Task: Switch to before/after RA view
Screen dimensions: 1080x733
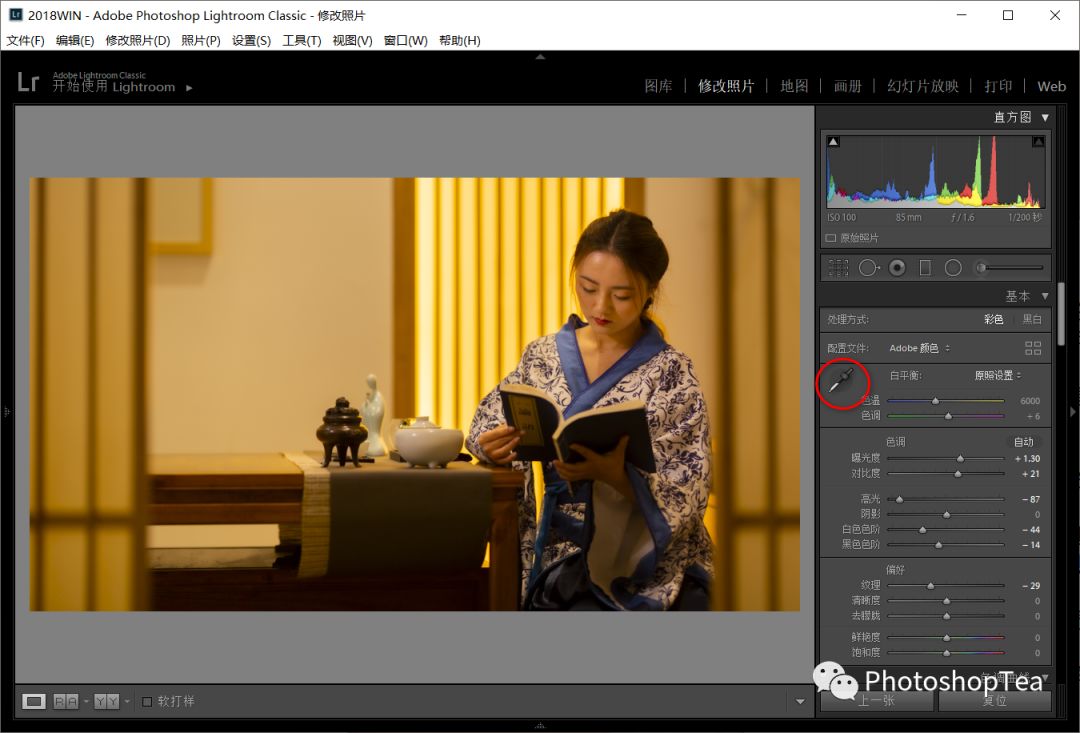Action: point(66,701)
